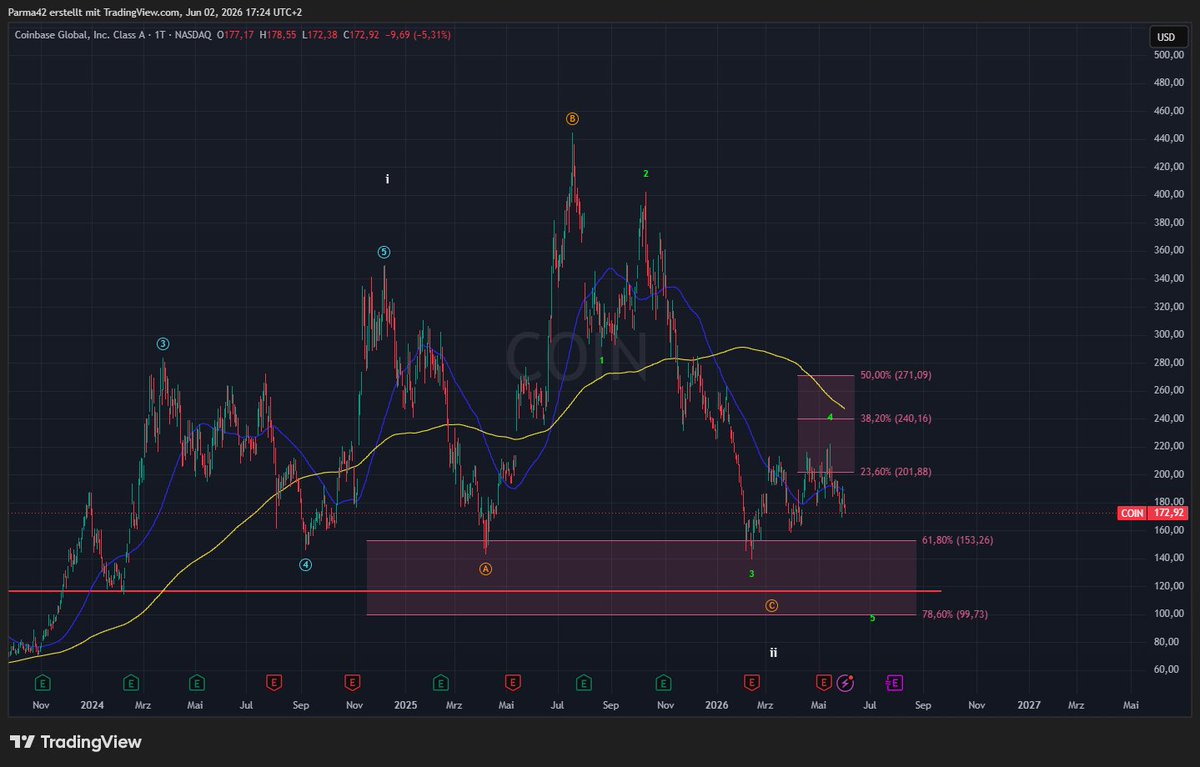Open the green earnings marker for November 2025

(x=663, y=682)
